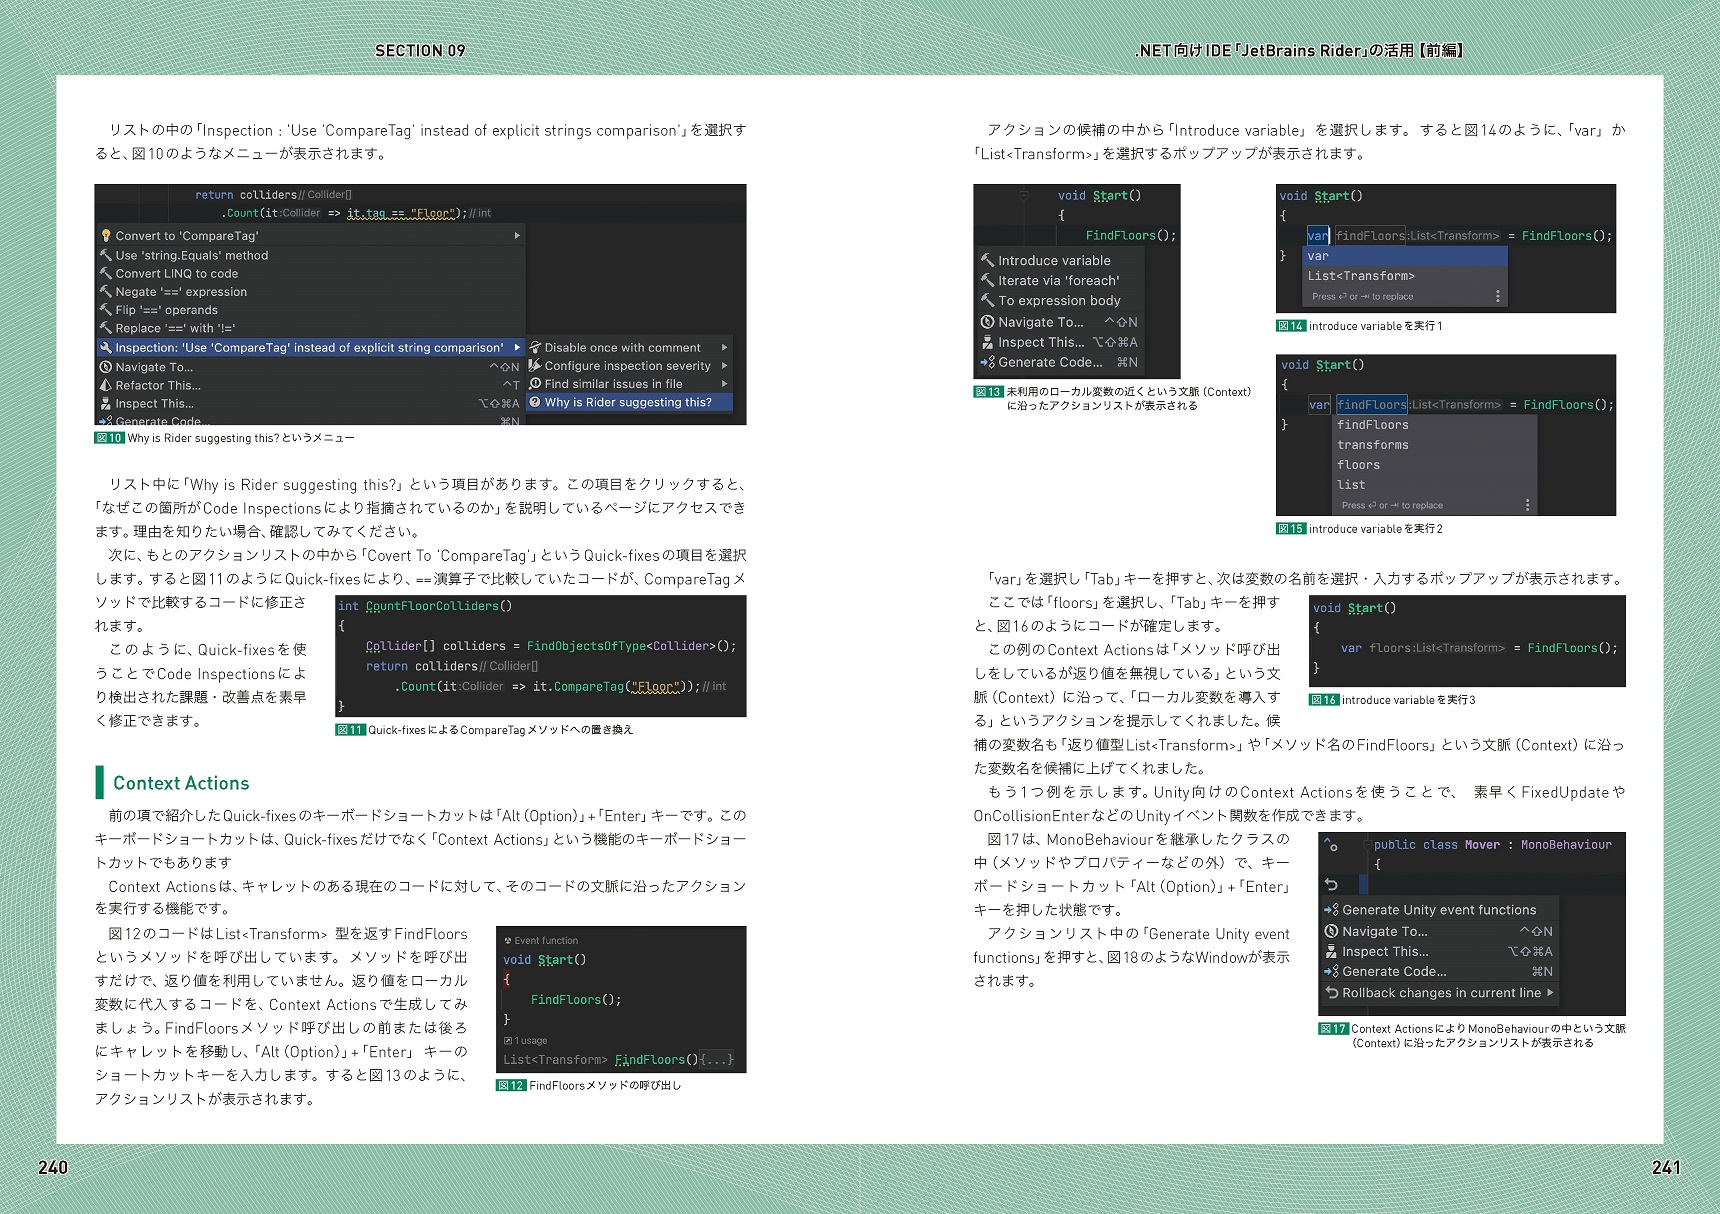Pick 'List<Transform>' in the type popup
1720x1214 pixels.
(1361, 276)
